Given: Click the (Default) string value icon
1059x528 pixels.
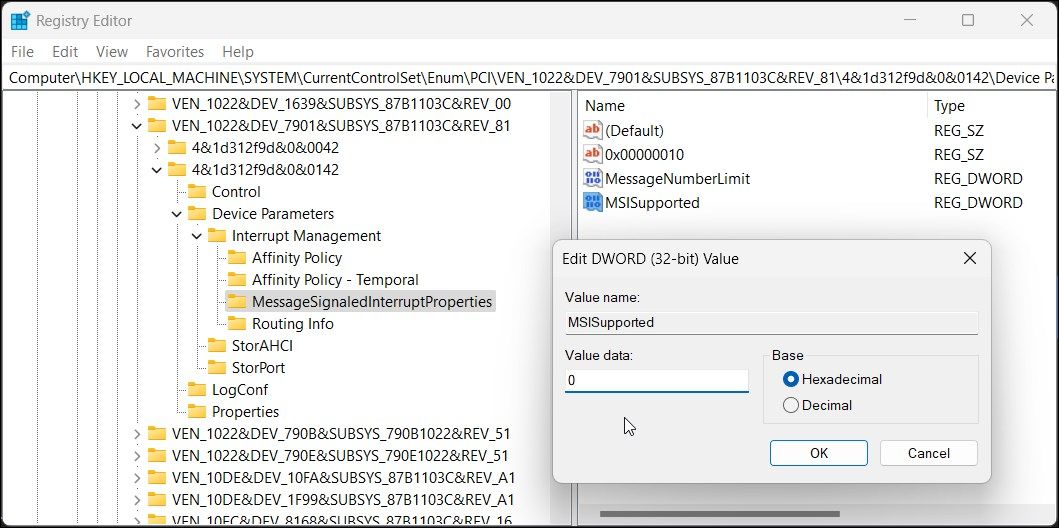Looking at the screenshot, I should (593, 131).
